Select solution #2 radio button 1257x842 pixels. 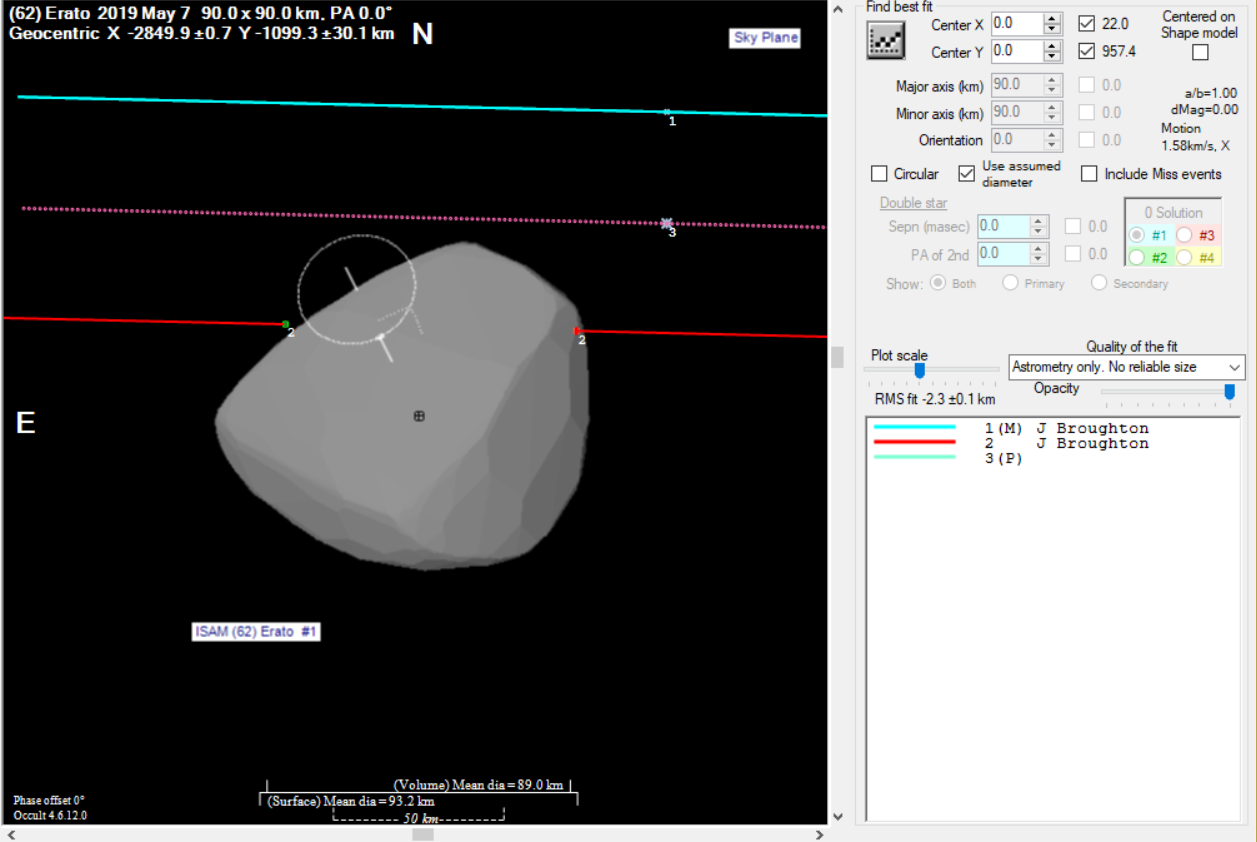tap(1137, 257)
